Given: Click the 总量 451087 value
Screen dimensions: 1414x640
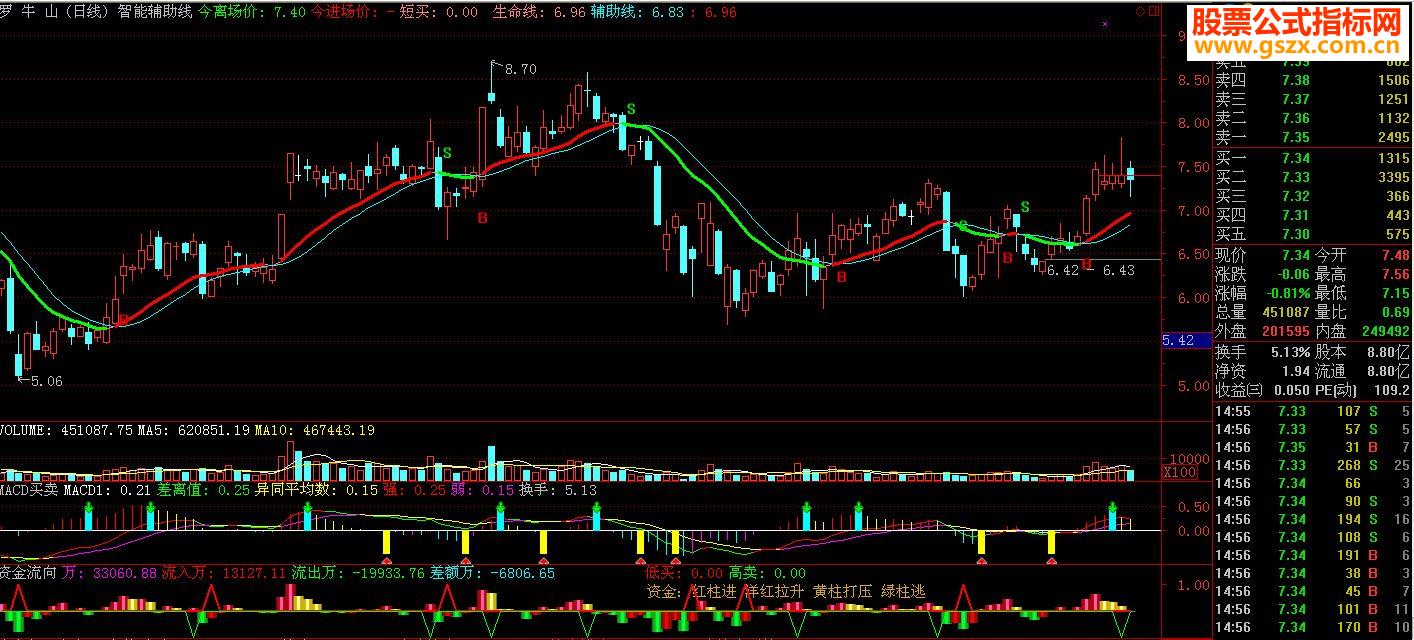Looking at the screenshot, I should pos(1284,312).
